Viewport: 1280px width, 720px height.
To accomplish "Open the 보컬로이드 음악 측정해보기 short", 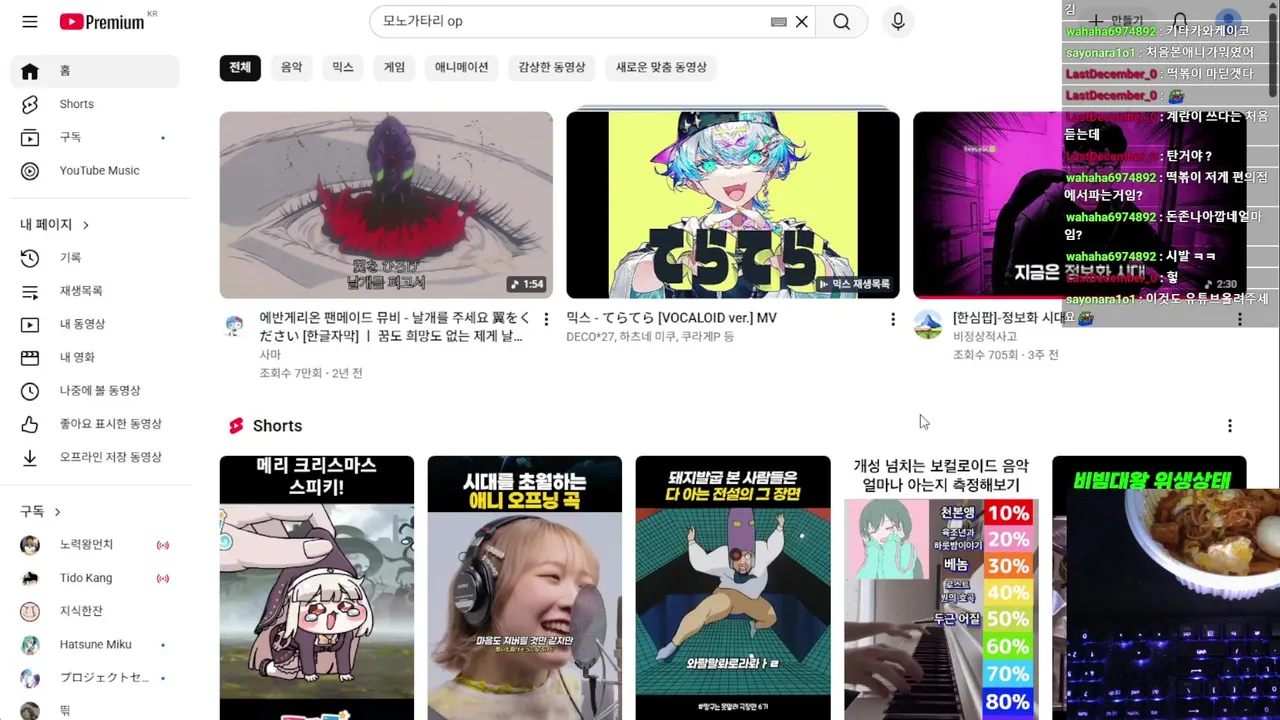I will click(941, 588).
